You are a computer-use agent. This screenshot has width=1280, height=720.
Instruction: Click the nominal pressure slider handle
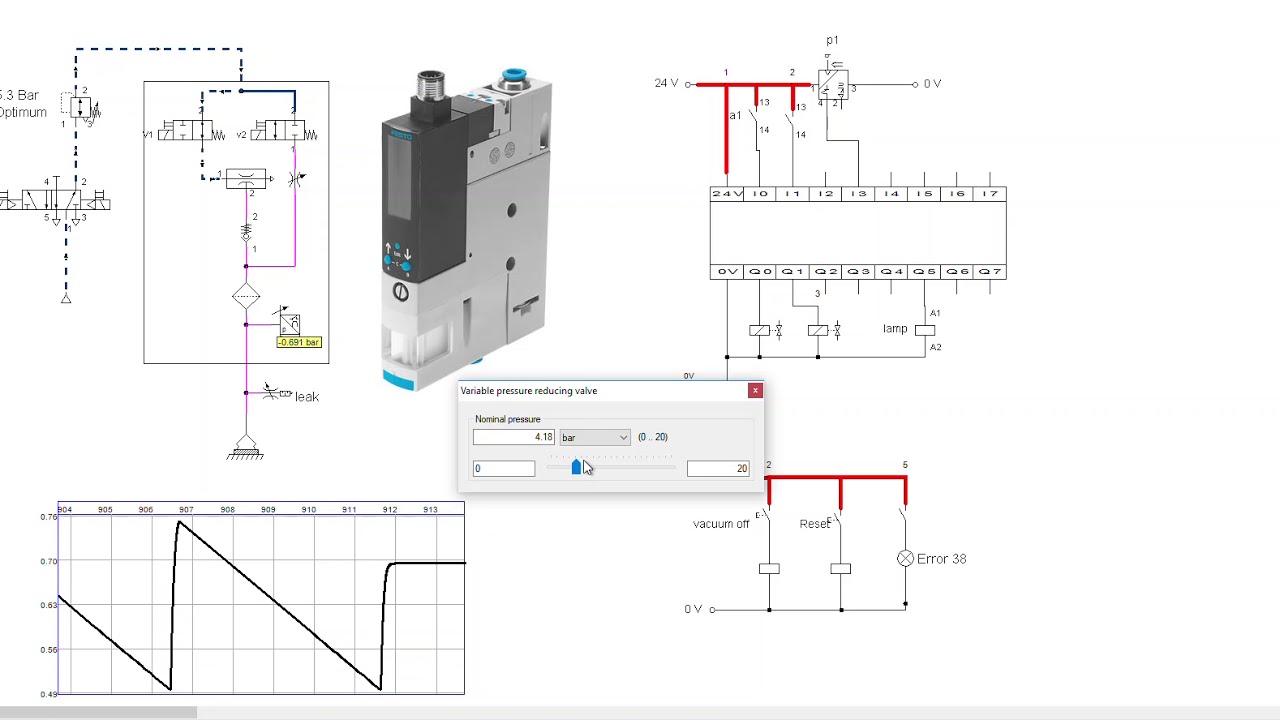(x=576, y=467)
